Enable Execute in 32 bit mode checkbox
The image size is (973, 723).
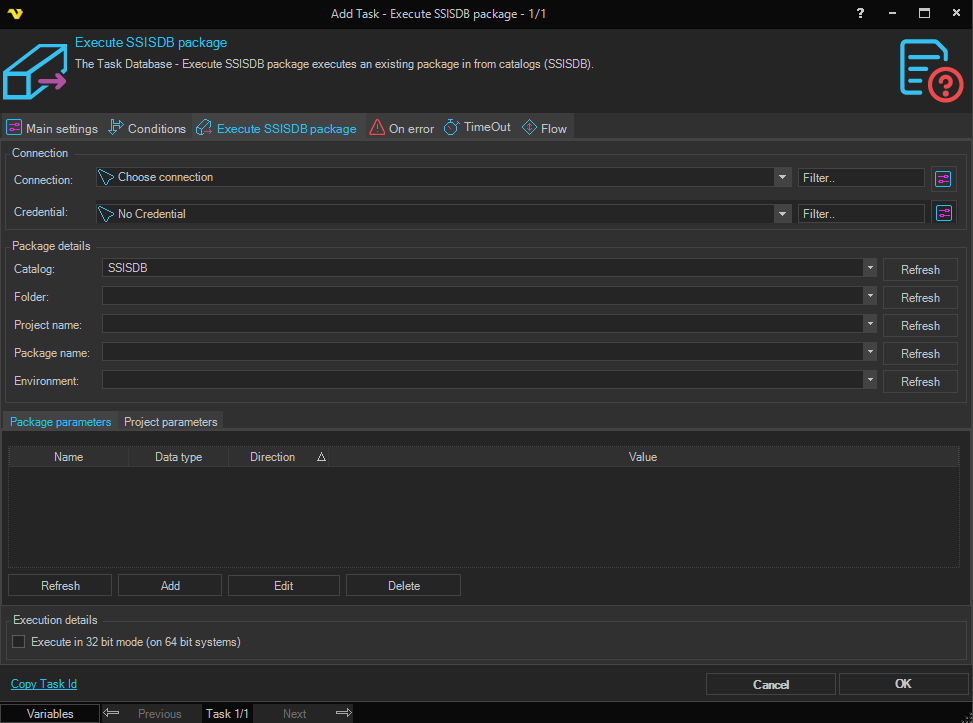(x=18, y=642)
